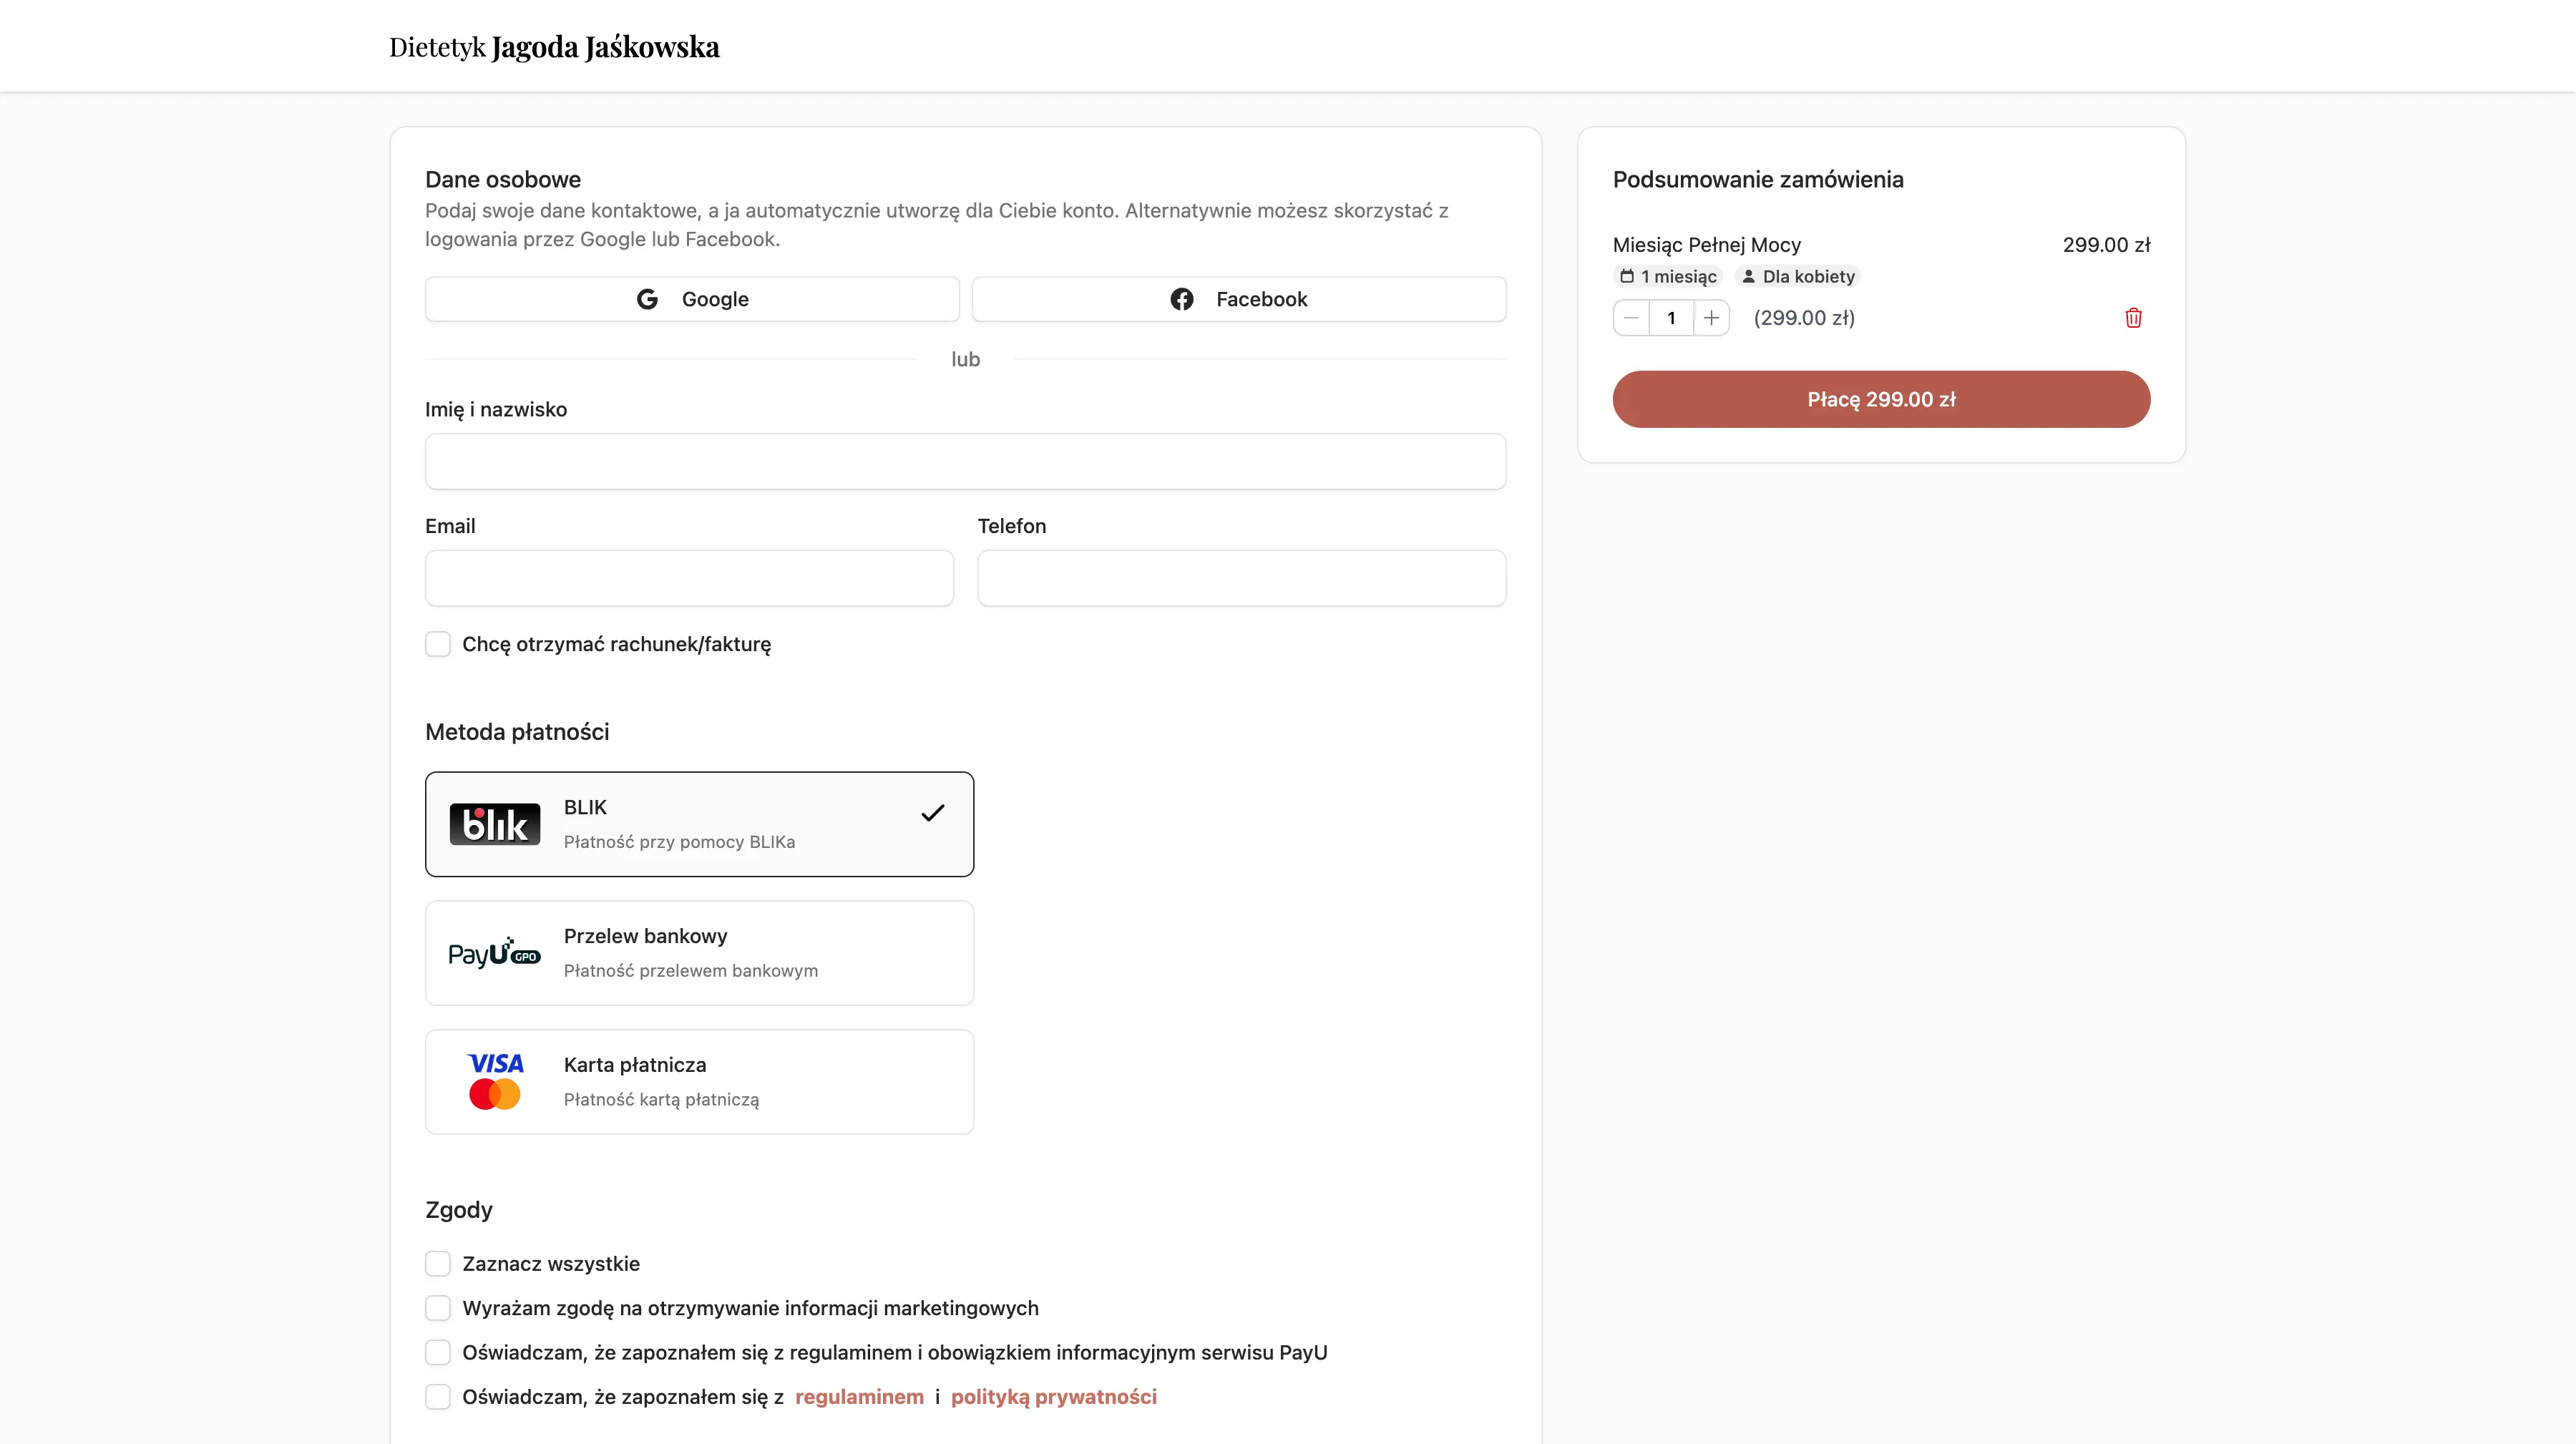Click into the Email input field

coord(689,578)
